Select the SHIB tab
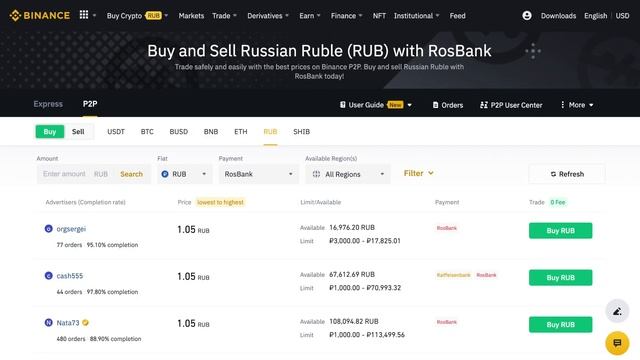Image resolution: width=640 pixels, height=360 pixels. [302, 131]
